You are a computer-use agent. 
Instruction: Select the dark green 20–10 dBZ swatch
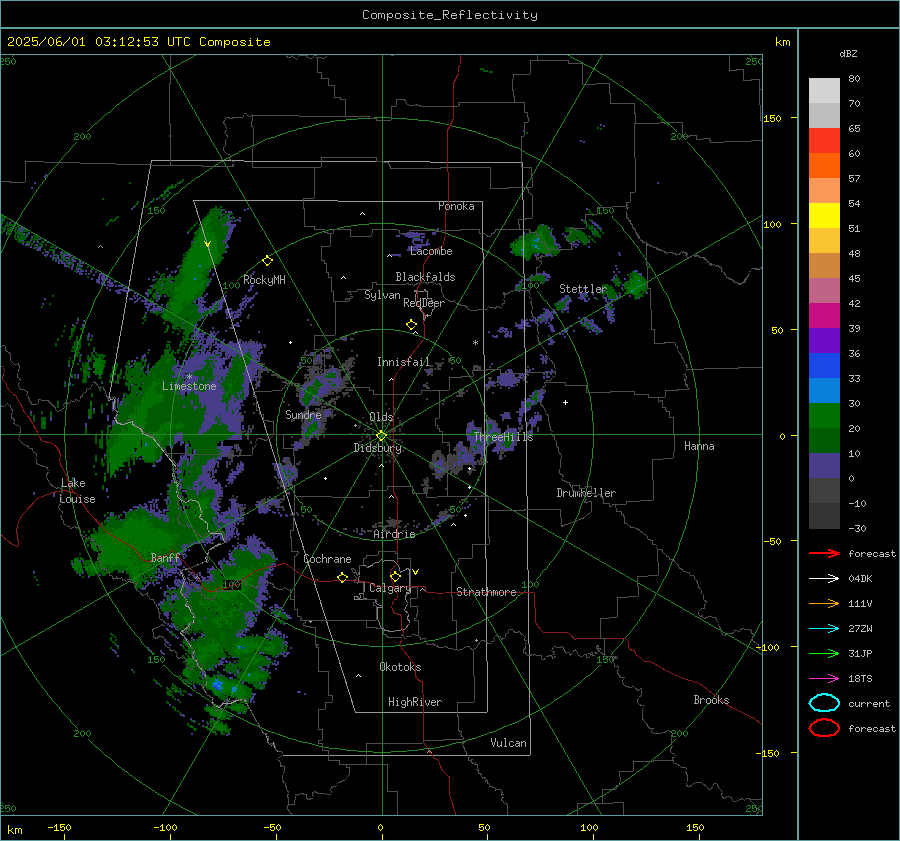824,440
